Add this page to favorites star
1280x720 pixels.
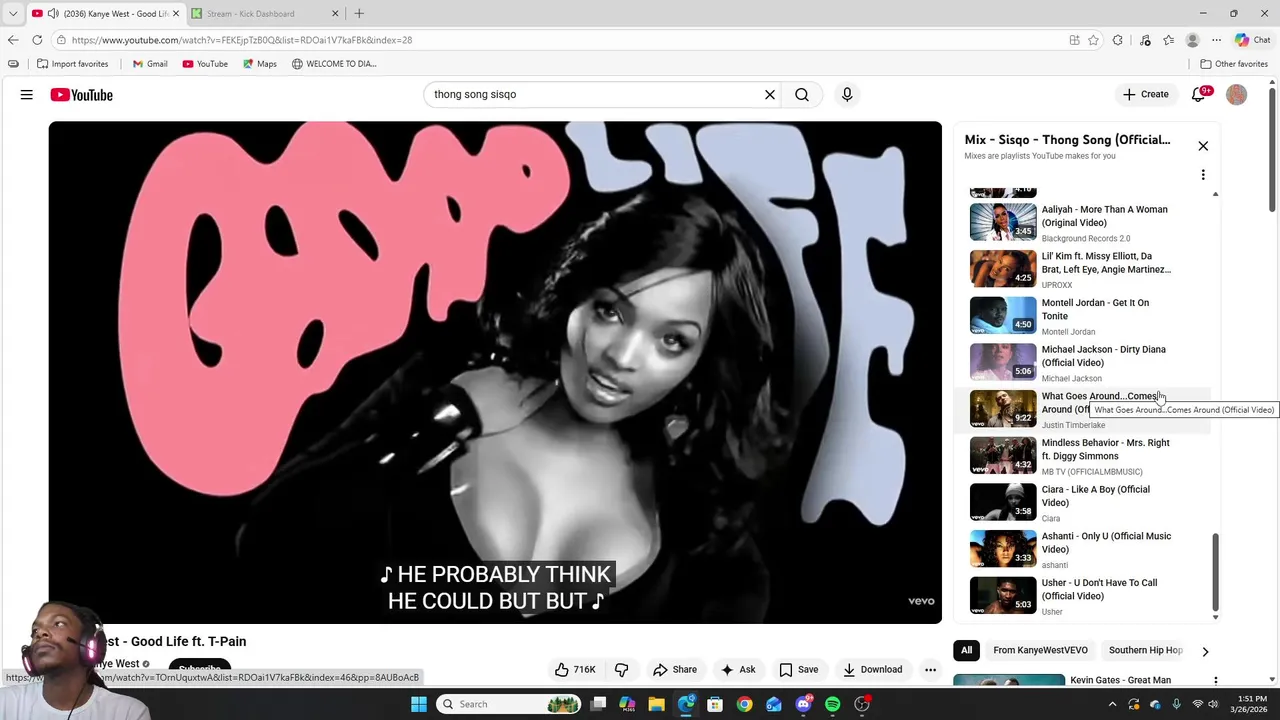click(x=1093, y=40)
